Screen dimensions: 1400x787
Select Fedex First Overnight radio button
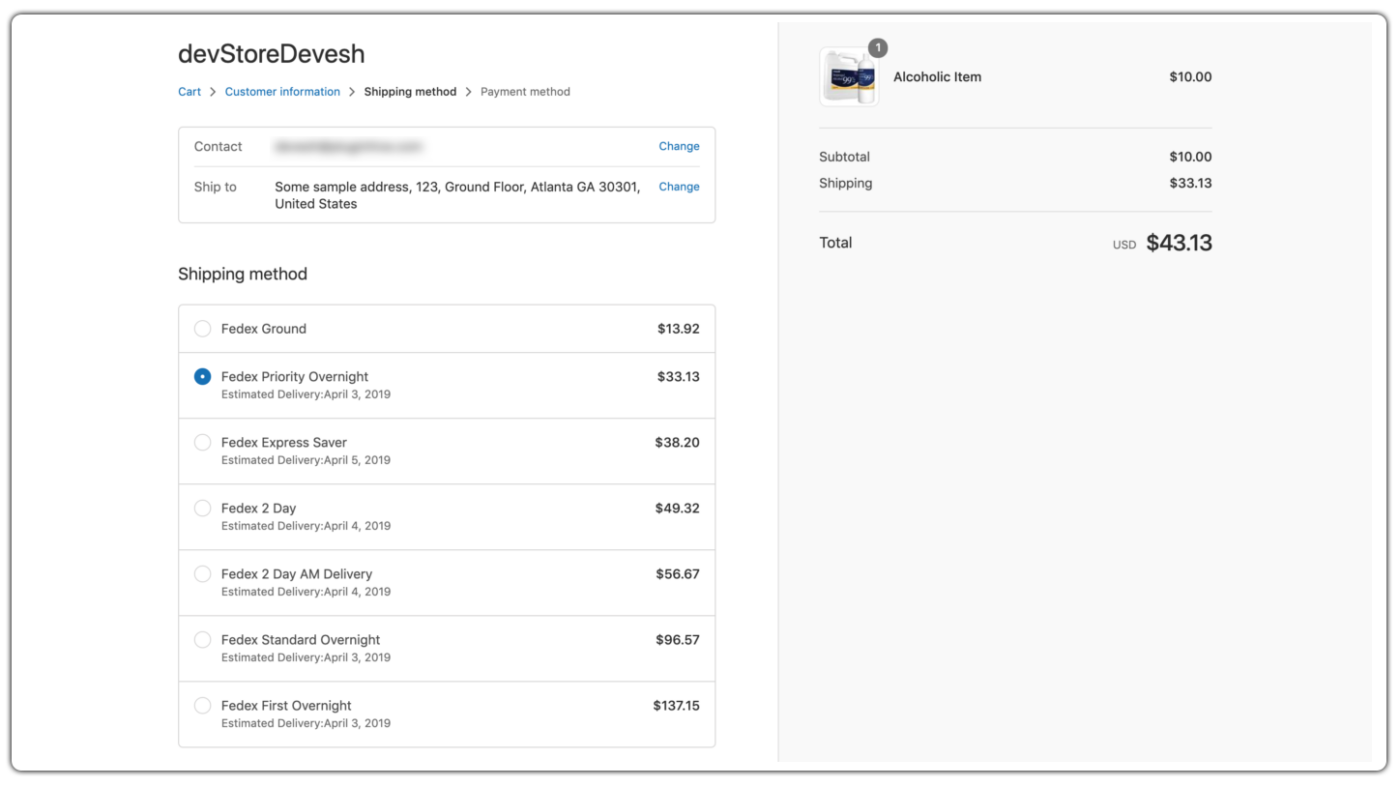202,706
